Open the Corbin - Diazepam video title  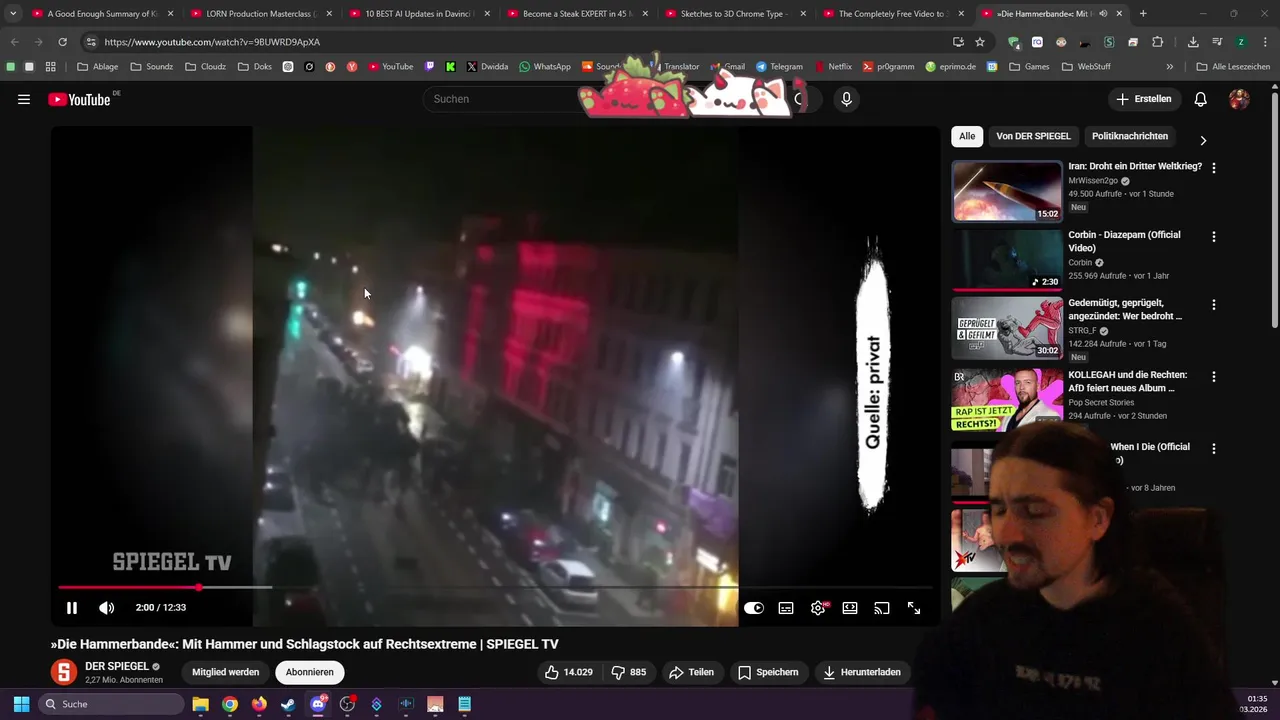click(1124, 241)
